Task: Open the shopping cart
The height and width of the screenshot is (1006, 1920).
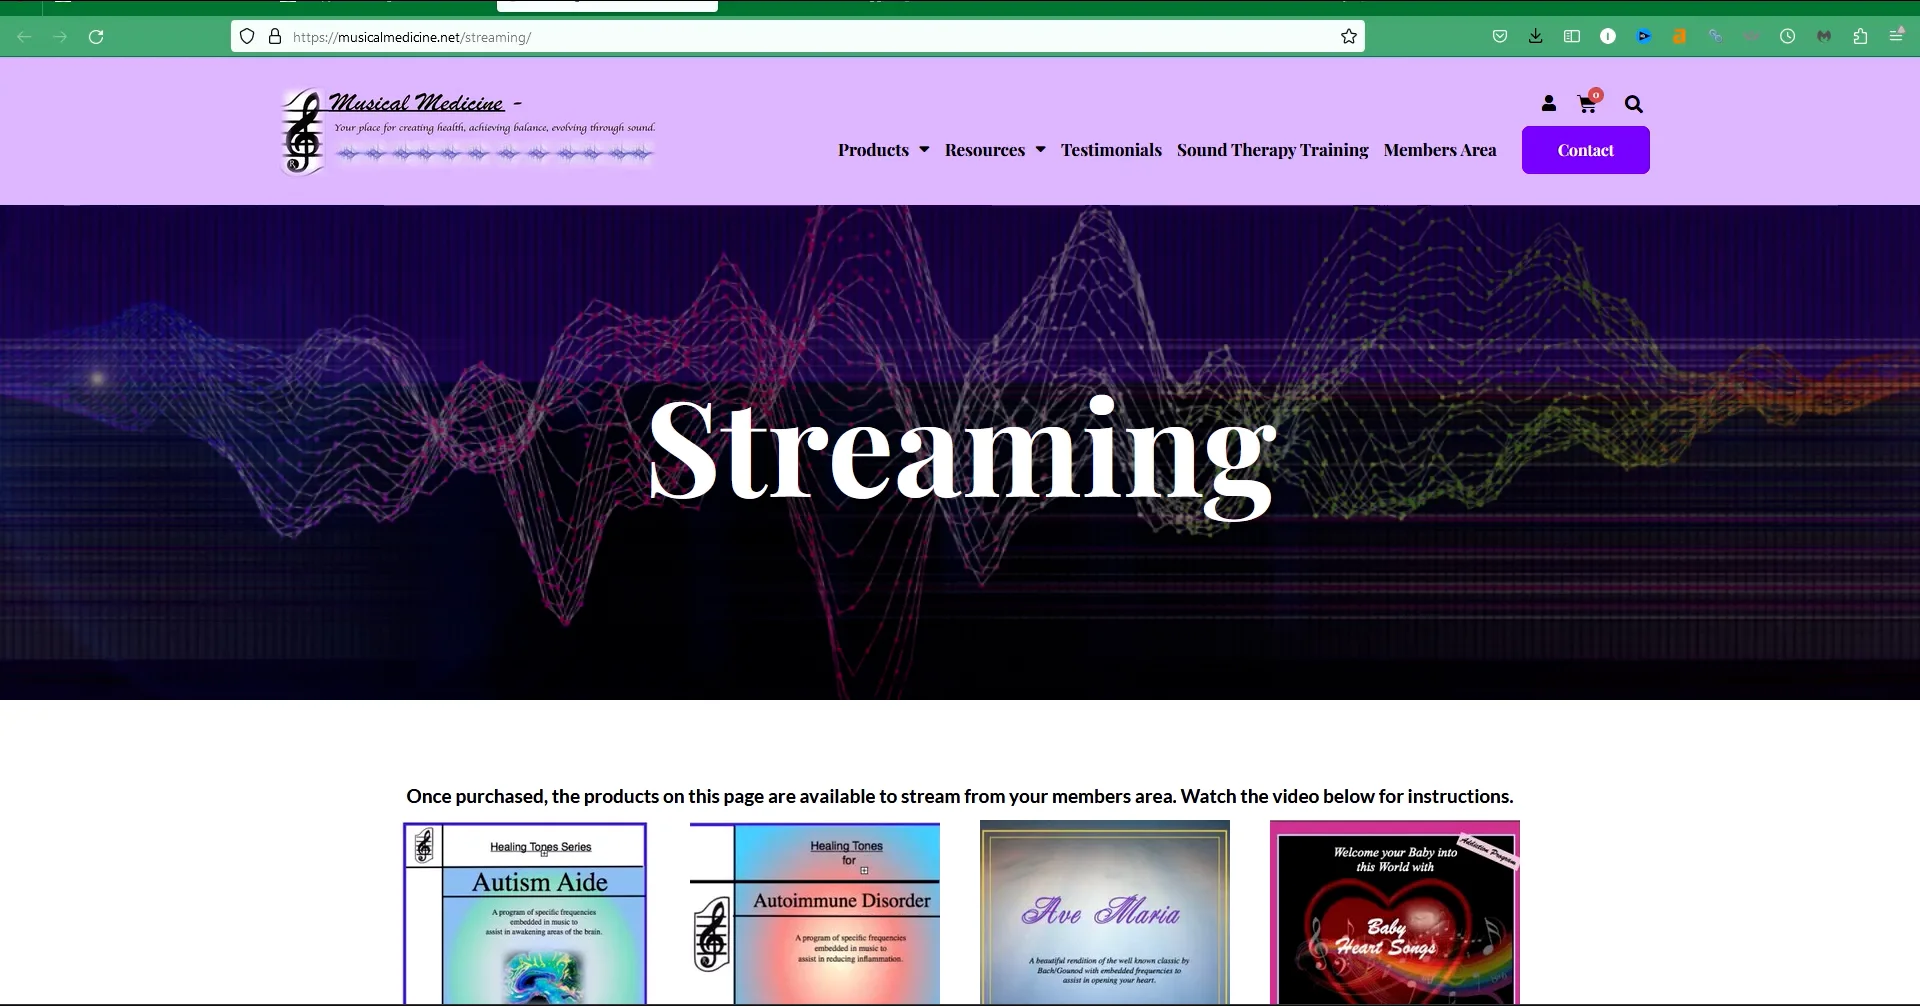Action: (1587, 103)
